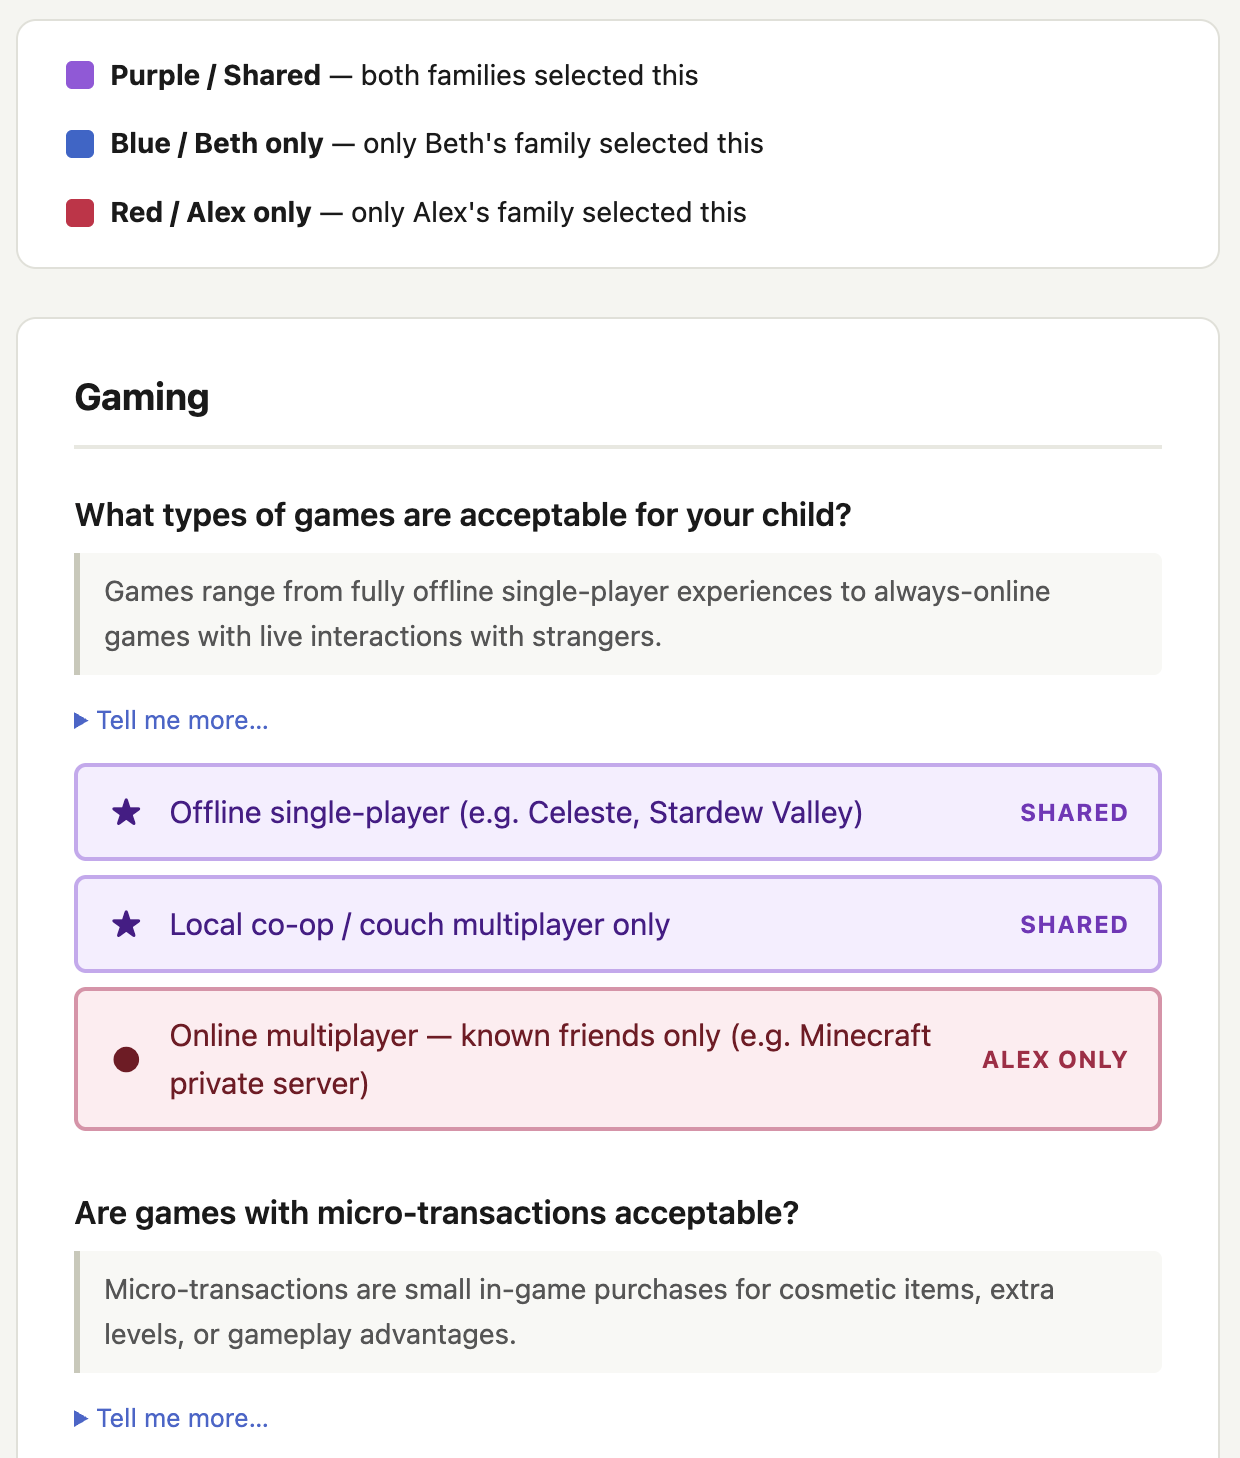1240x1458 pixels.
Task: Click the red Alex only legend swatch
Action: [80, 213]
